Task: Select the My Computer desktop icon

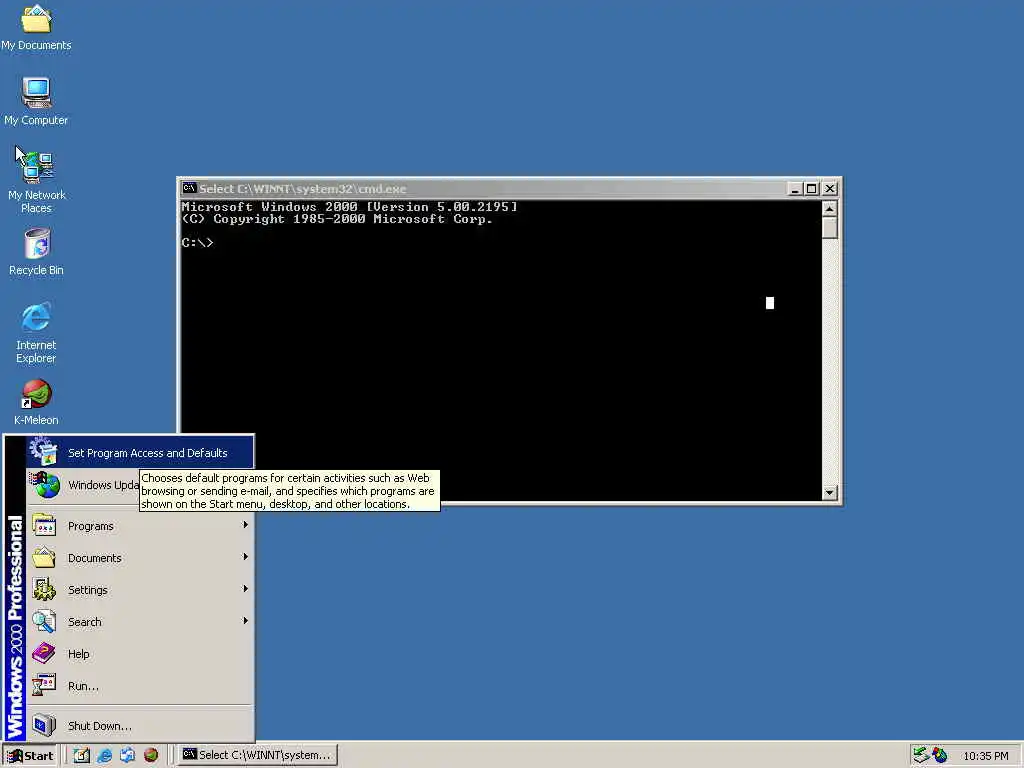Action: coord(36,101)
